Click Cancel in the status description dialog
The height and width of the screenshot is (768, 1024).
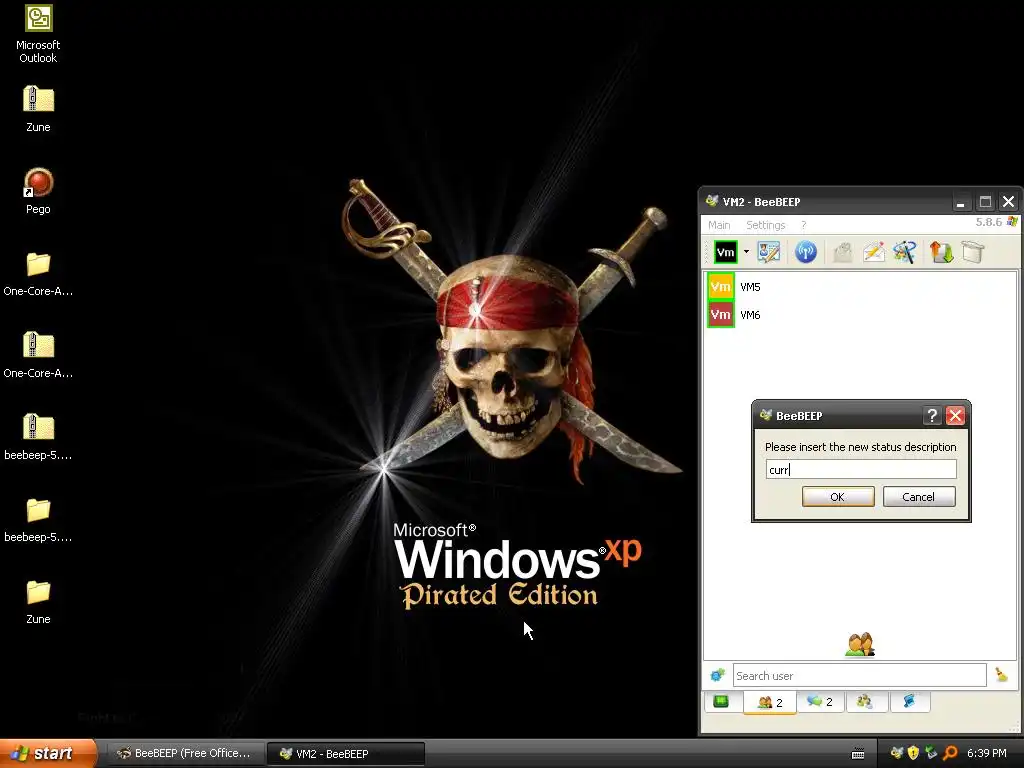919,497
